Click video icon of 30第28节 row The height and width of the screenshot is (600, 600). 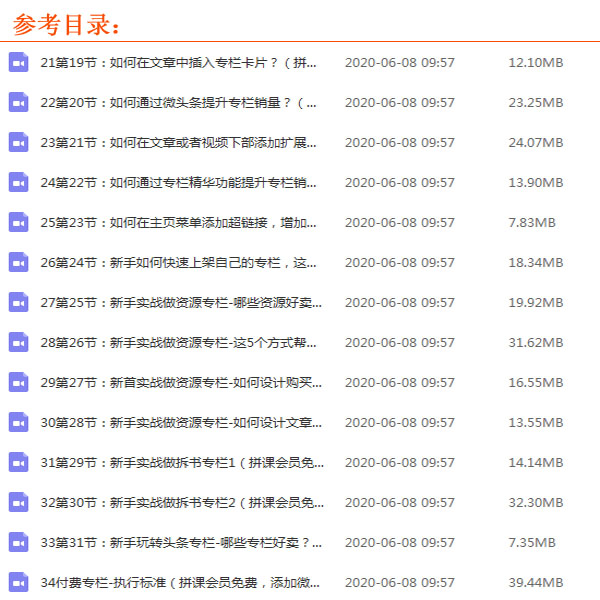coord(18,422)
